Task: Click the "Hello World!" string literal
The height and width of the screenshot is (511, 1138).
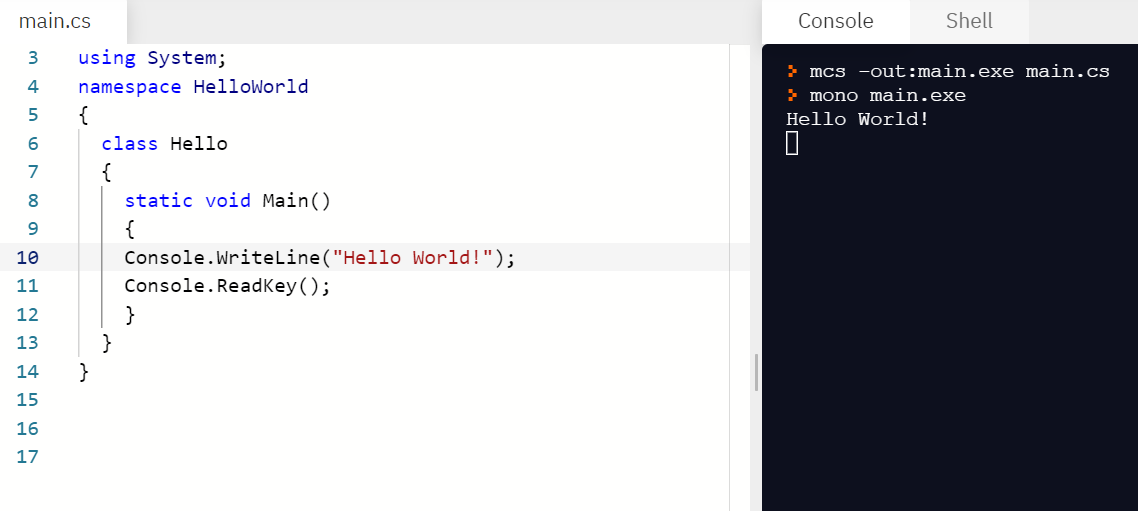Action: [412, 258]
